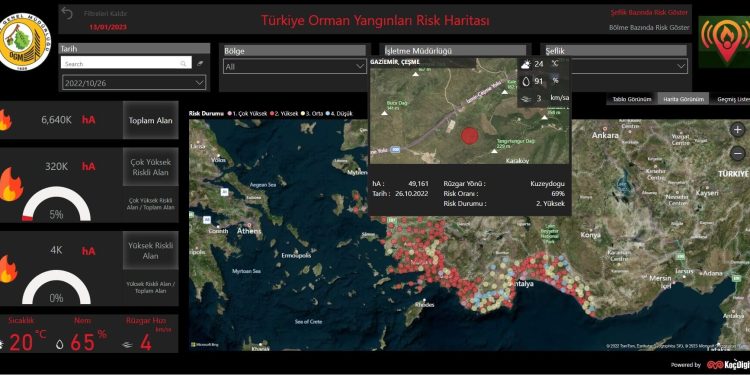Click the flame icon beside 6,640K
This screenshot has width=750, height=375.
4,120
